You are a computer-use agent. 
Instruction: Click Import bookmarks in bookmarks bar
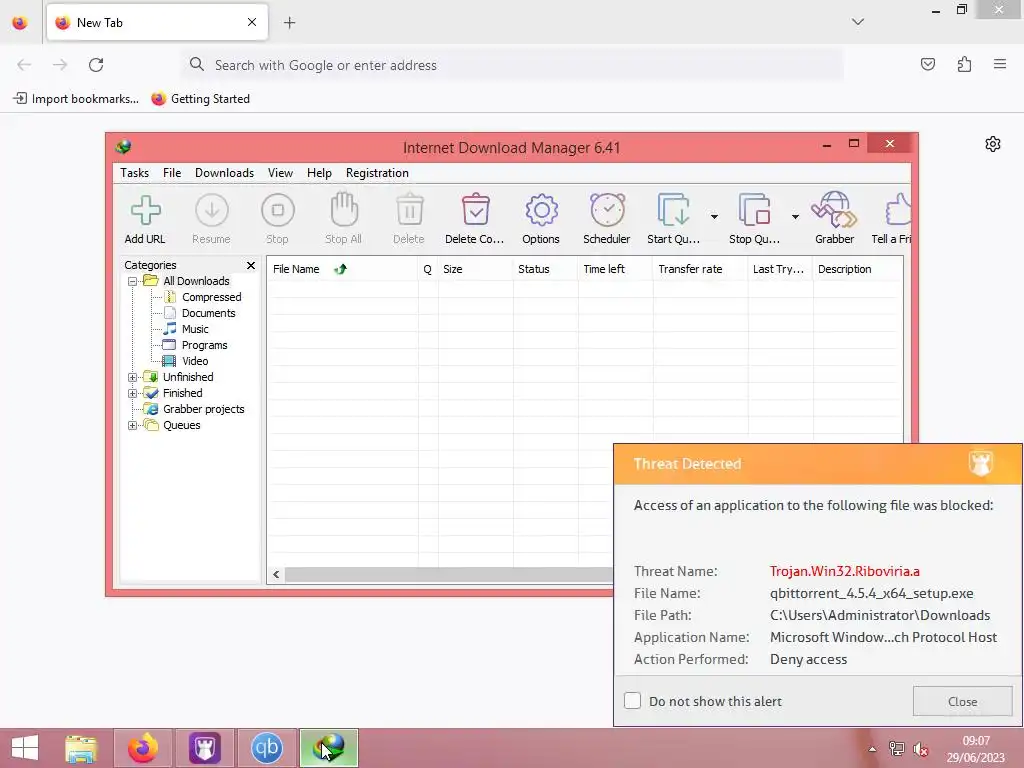coord(76,99)
